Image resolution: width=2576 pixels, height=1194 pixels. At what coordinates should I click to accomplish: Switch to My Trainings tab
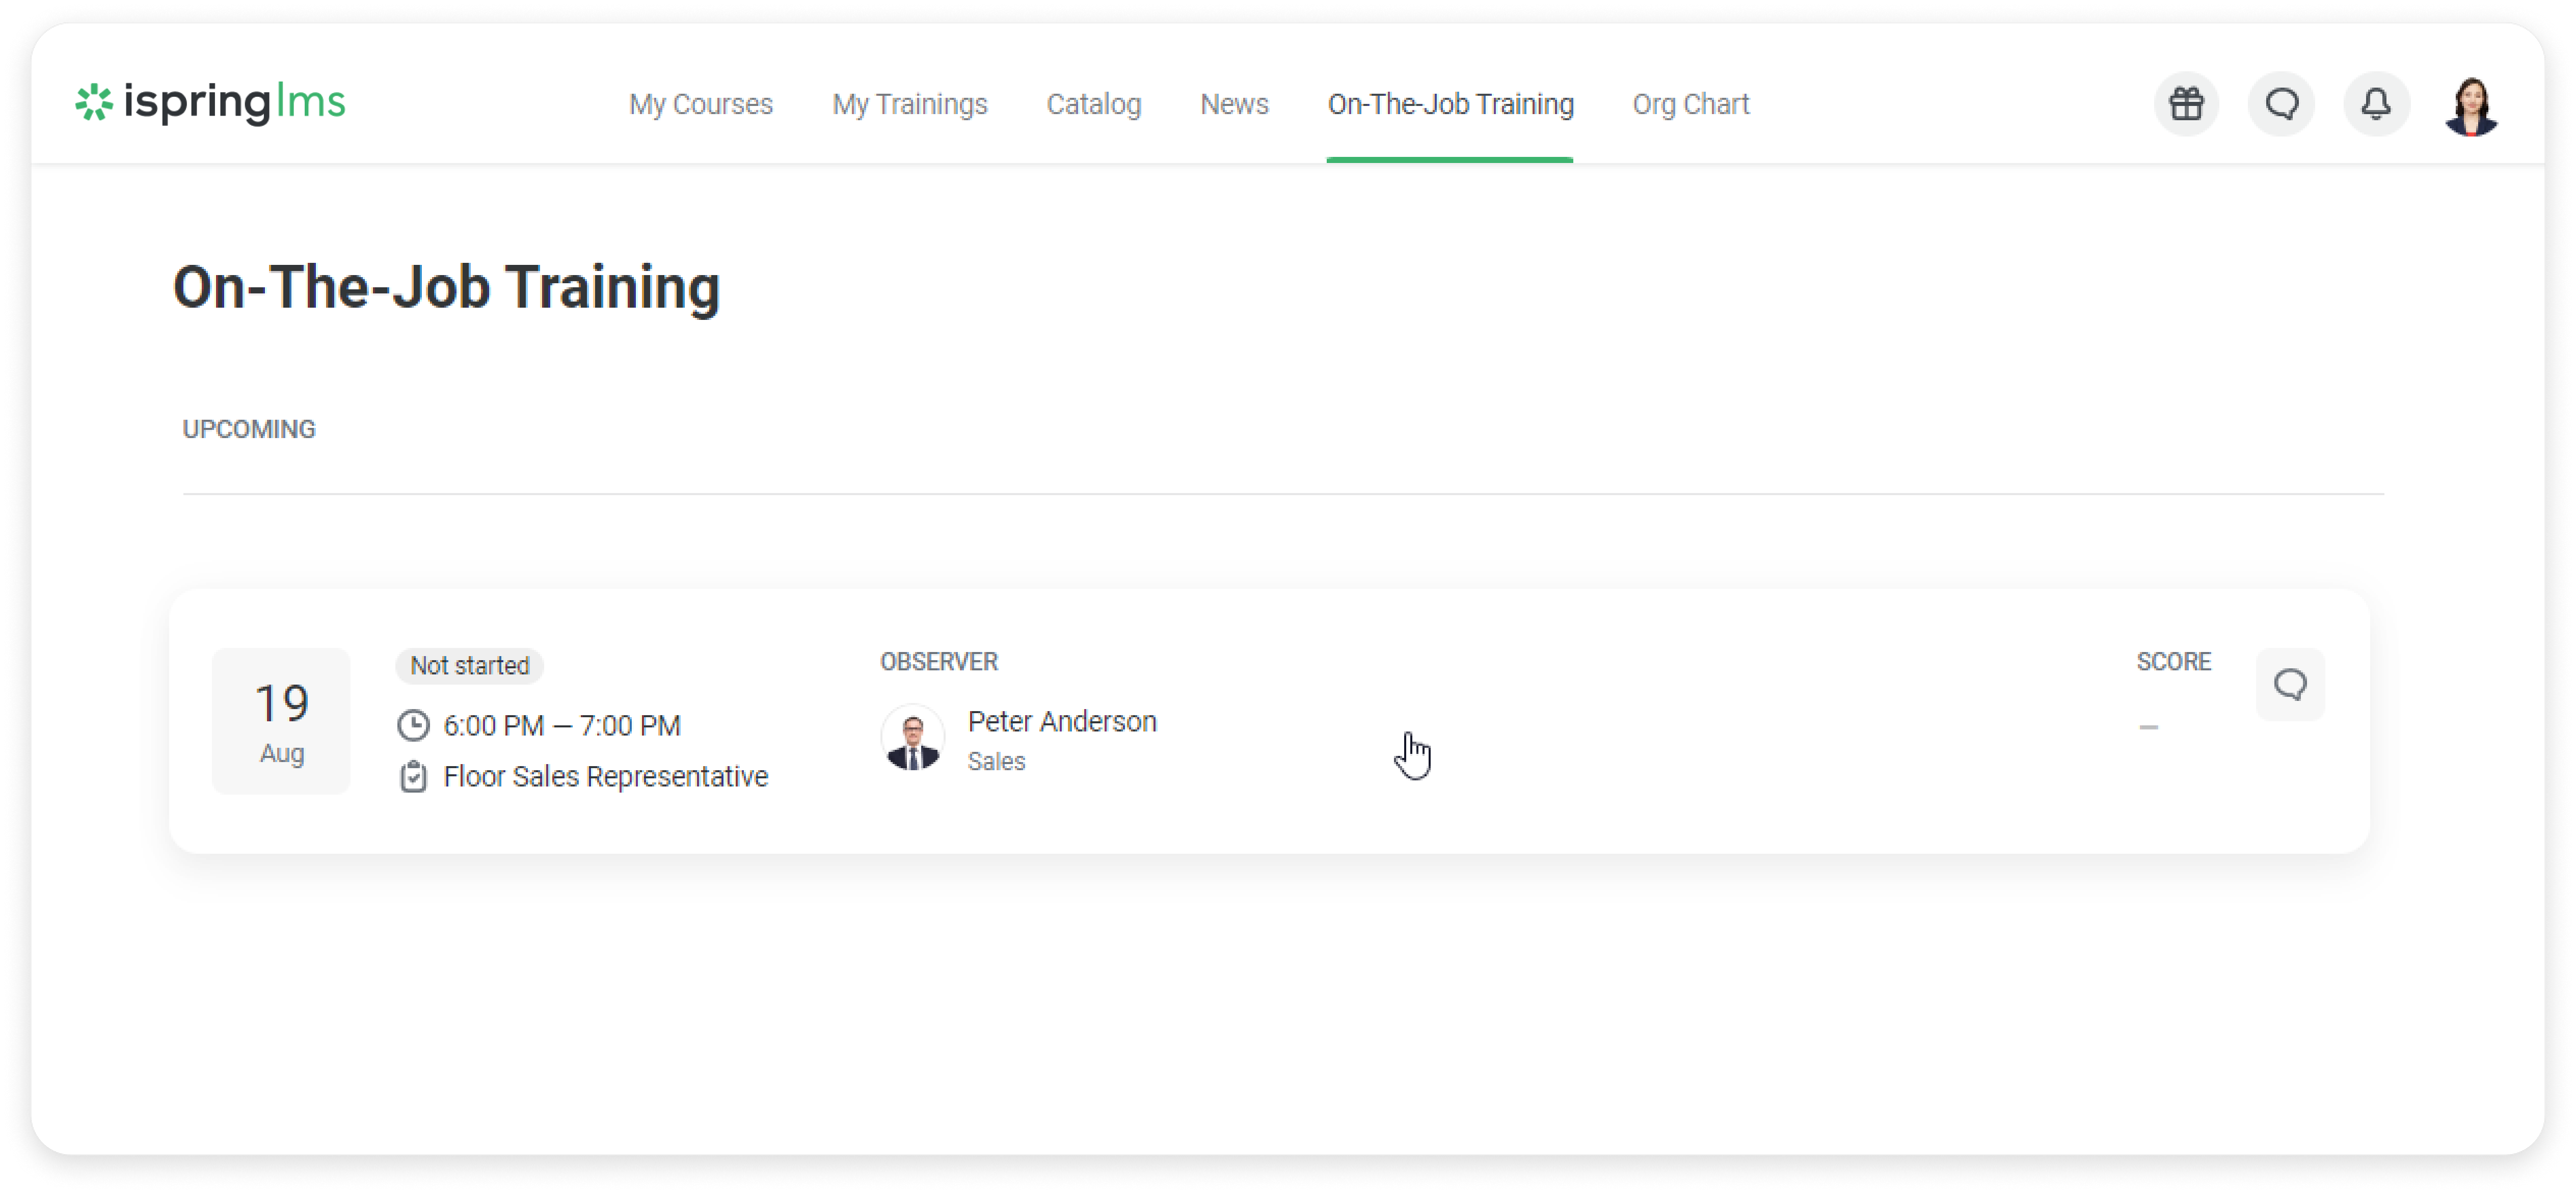coord(909,104)
